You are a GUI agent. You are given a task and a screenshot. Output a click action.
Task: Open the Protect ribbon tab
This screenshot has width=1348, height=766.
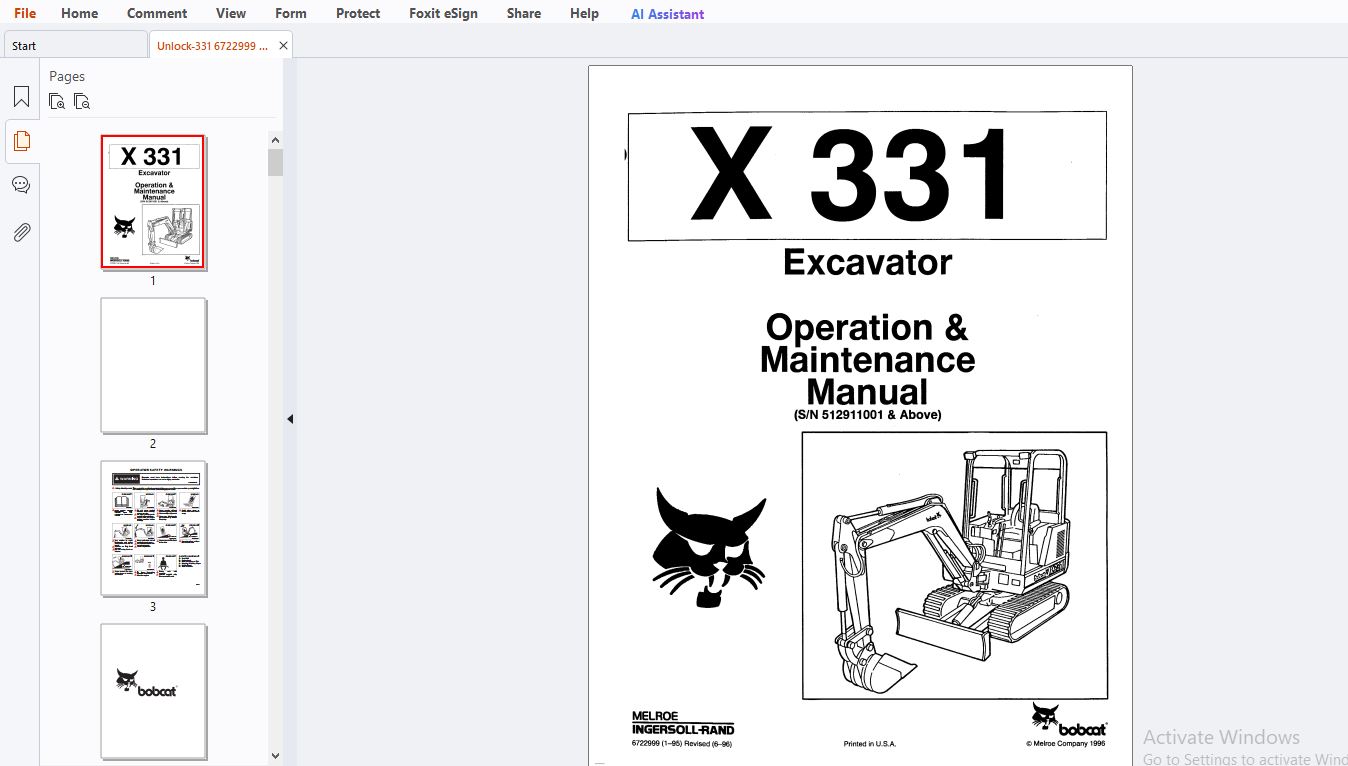[358, 13]
